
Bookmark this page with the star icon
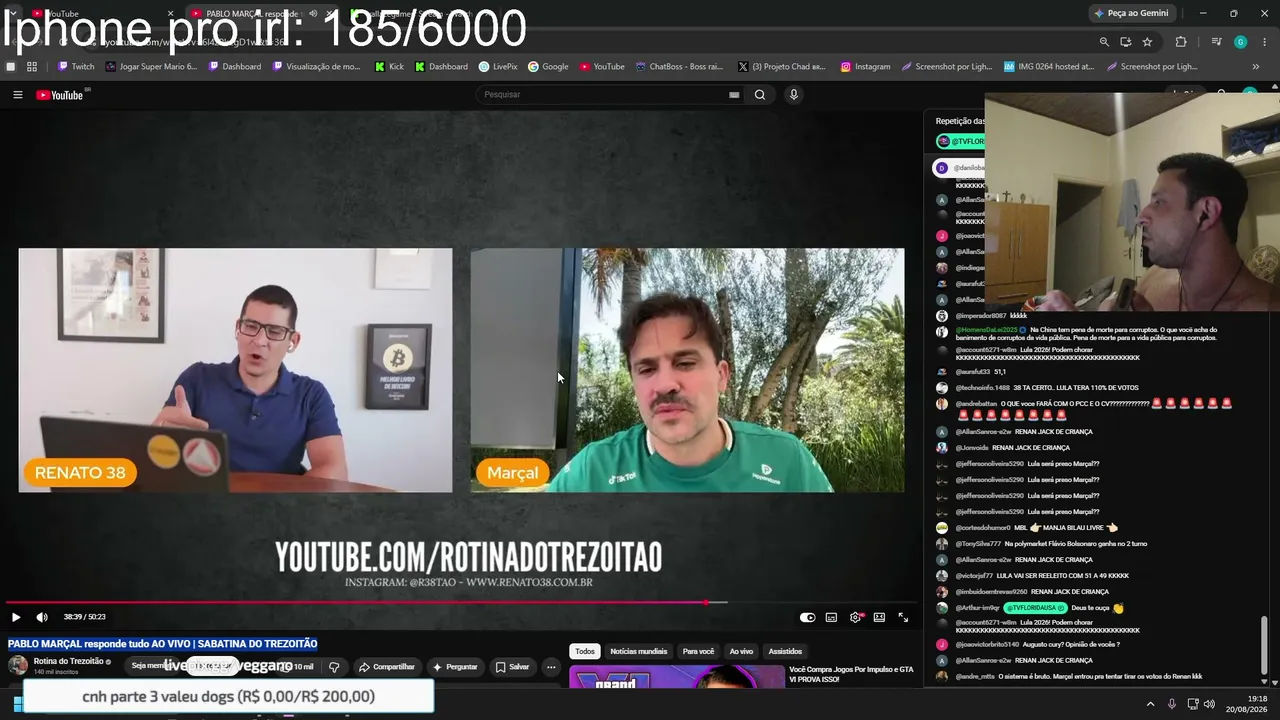click(x=1147, y=42)
